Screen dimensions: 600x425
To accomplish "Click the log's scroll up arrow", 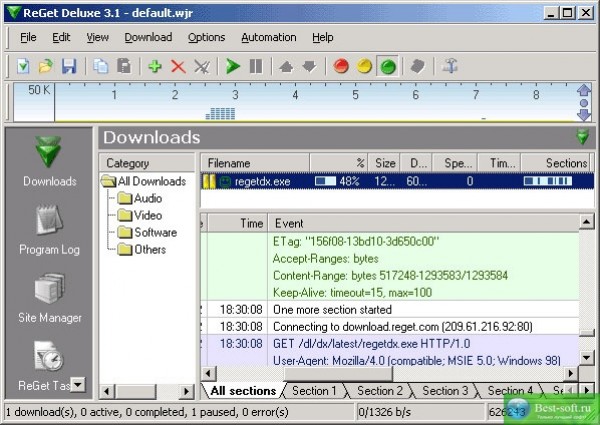I will [x=587, y=222].
